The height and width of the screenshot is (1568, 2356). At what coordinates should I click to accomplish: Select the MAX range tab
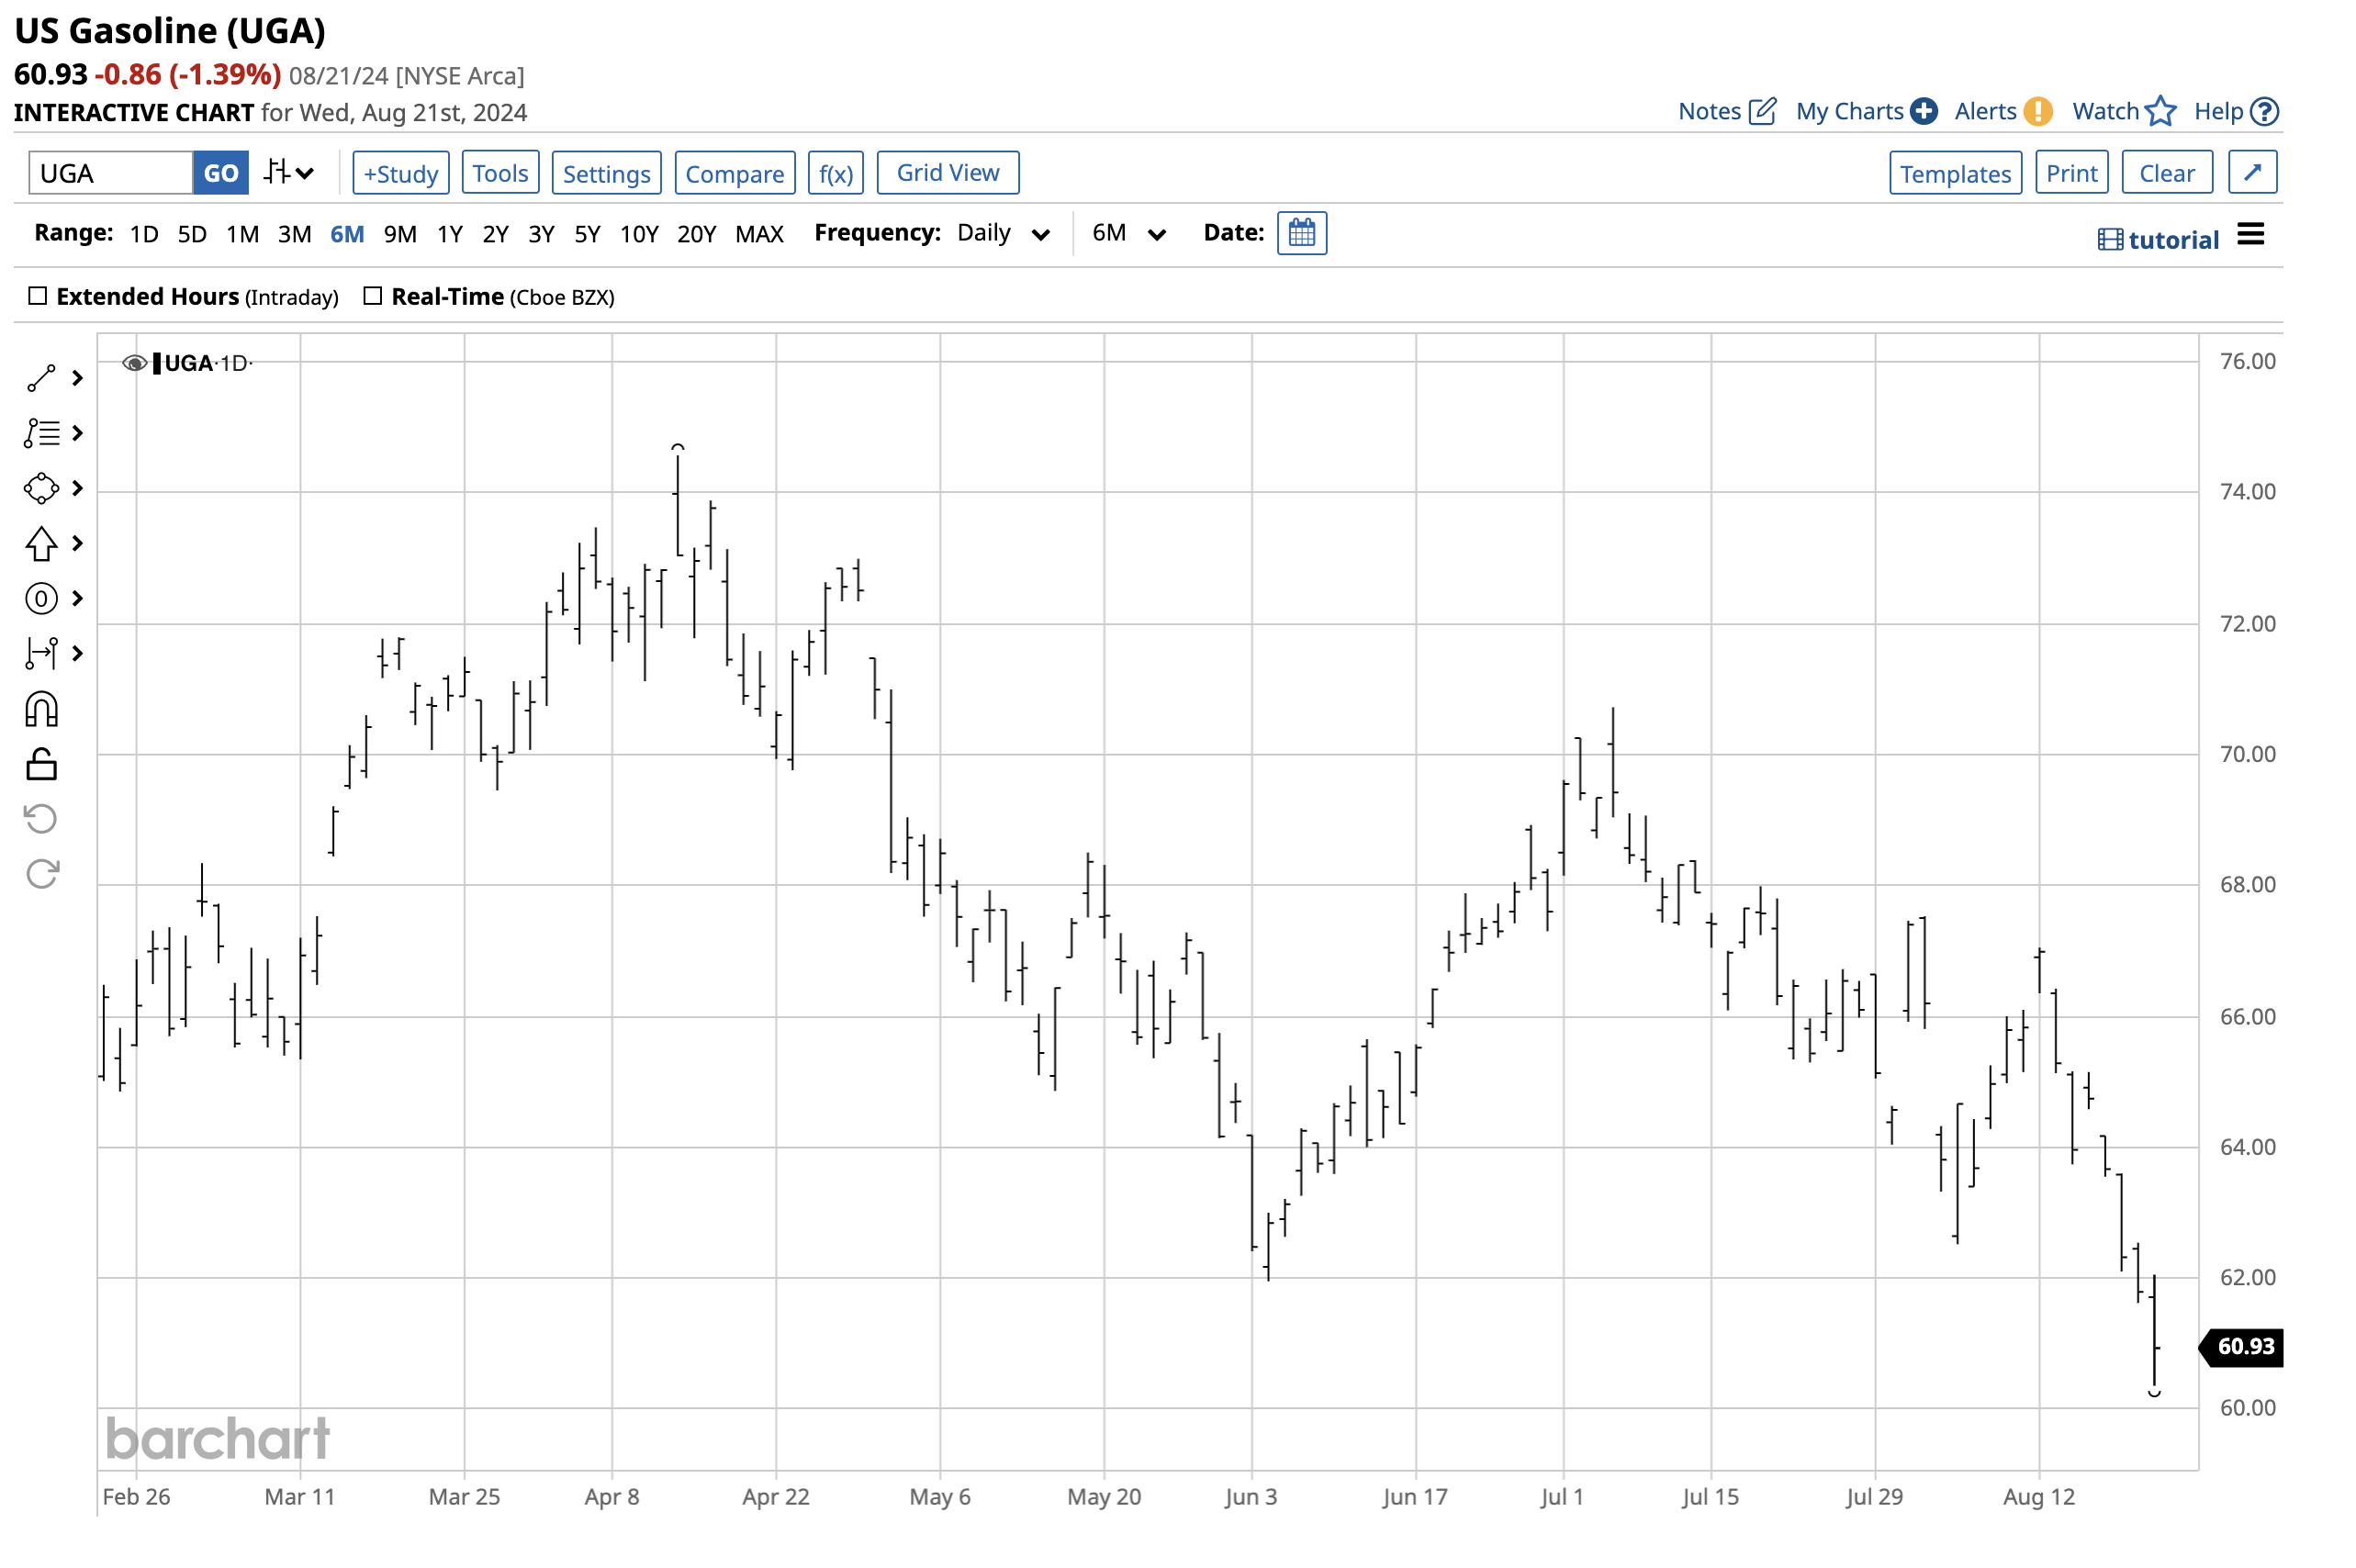(x=759, y=233)
